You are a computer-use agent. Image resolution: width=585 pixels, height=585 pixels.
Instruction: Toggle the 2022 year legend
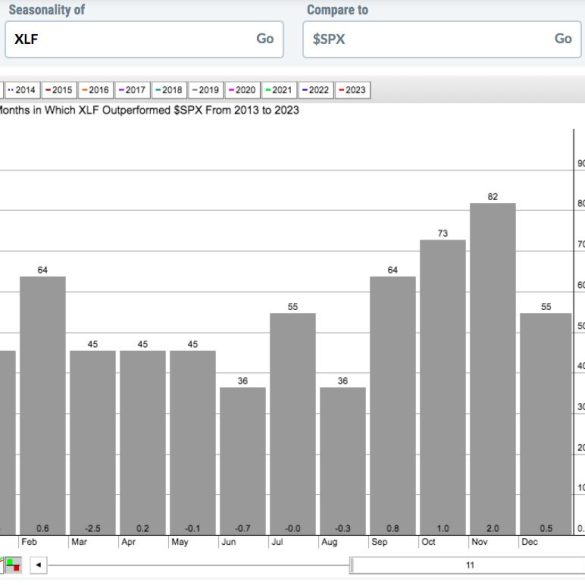pos(316,90)
